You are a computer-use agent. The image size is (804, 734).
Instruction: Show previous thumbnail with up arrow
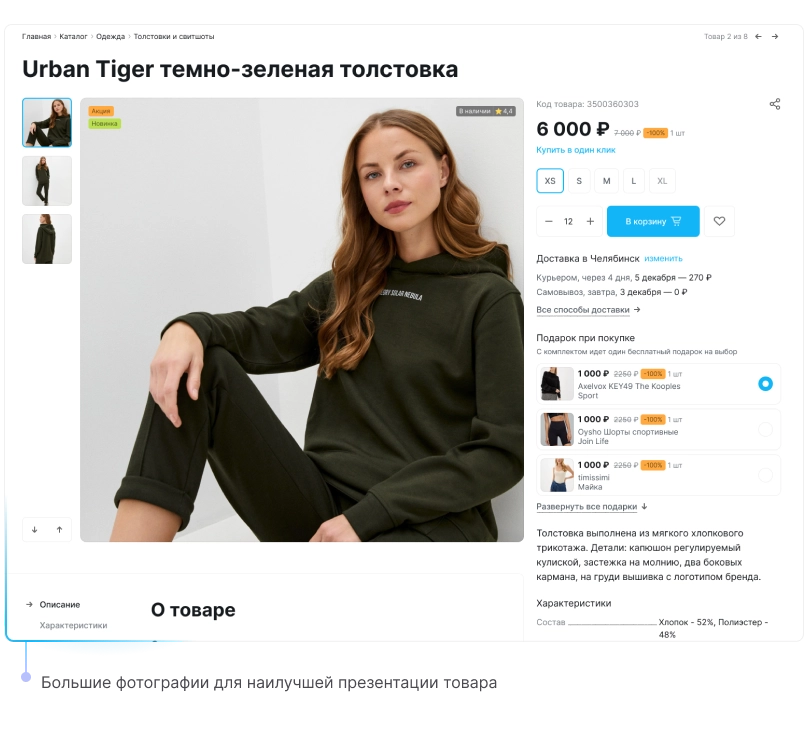coord(59,530)
